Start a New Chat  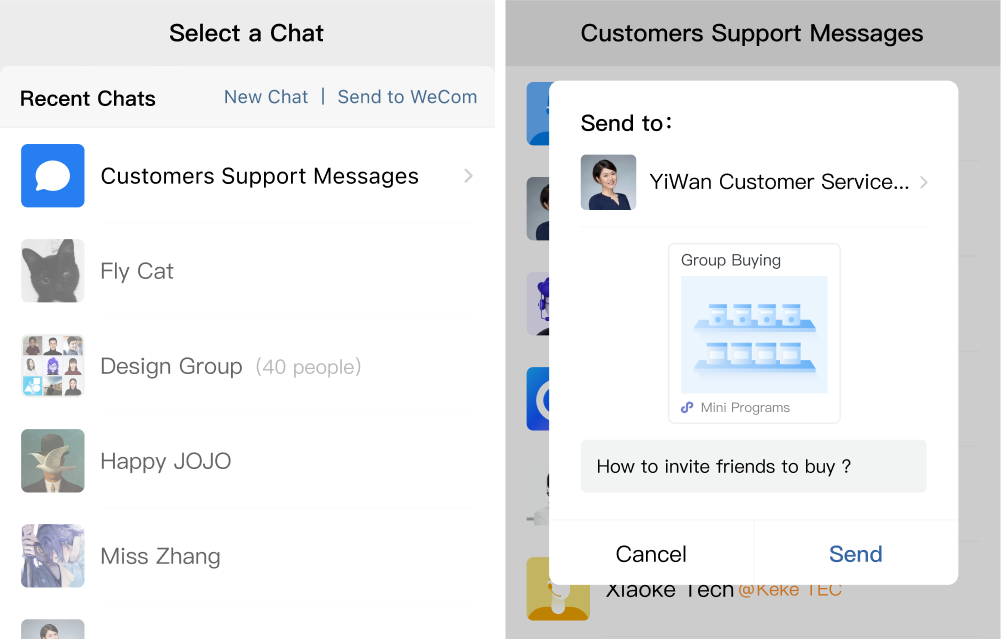[266, 97]
